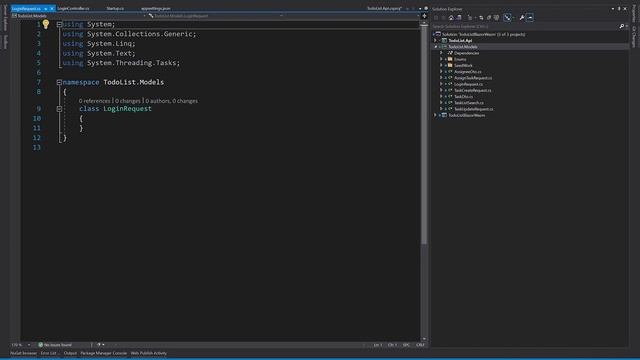Switch to the TodoList.Api.csproj tab

click(x=384, y=9)
